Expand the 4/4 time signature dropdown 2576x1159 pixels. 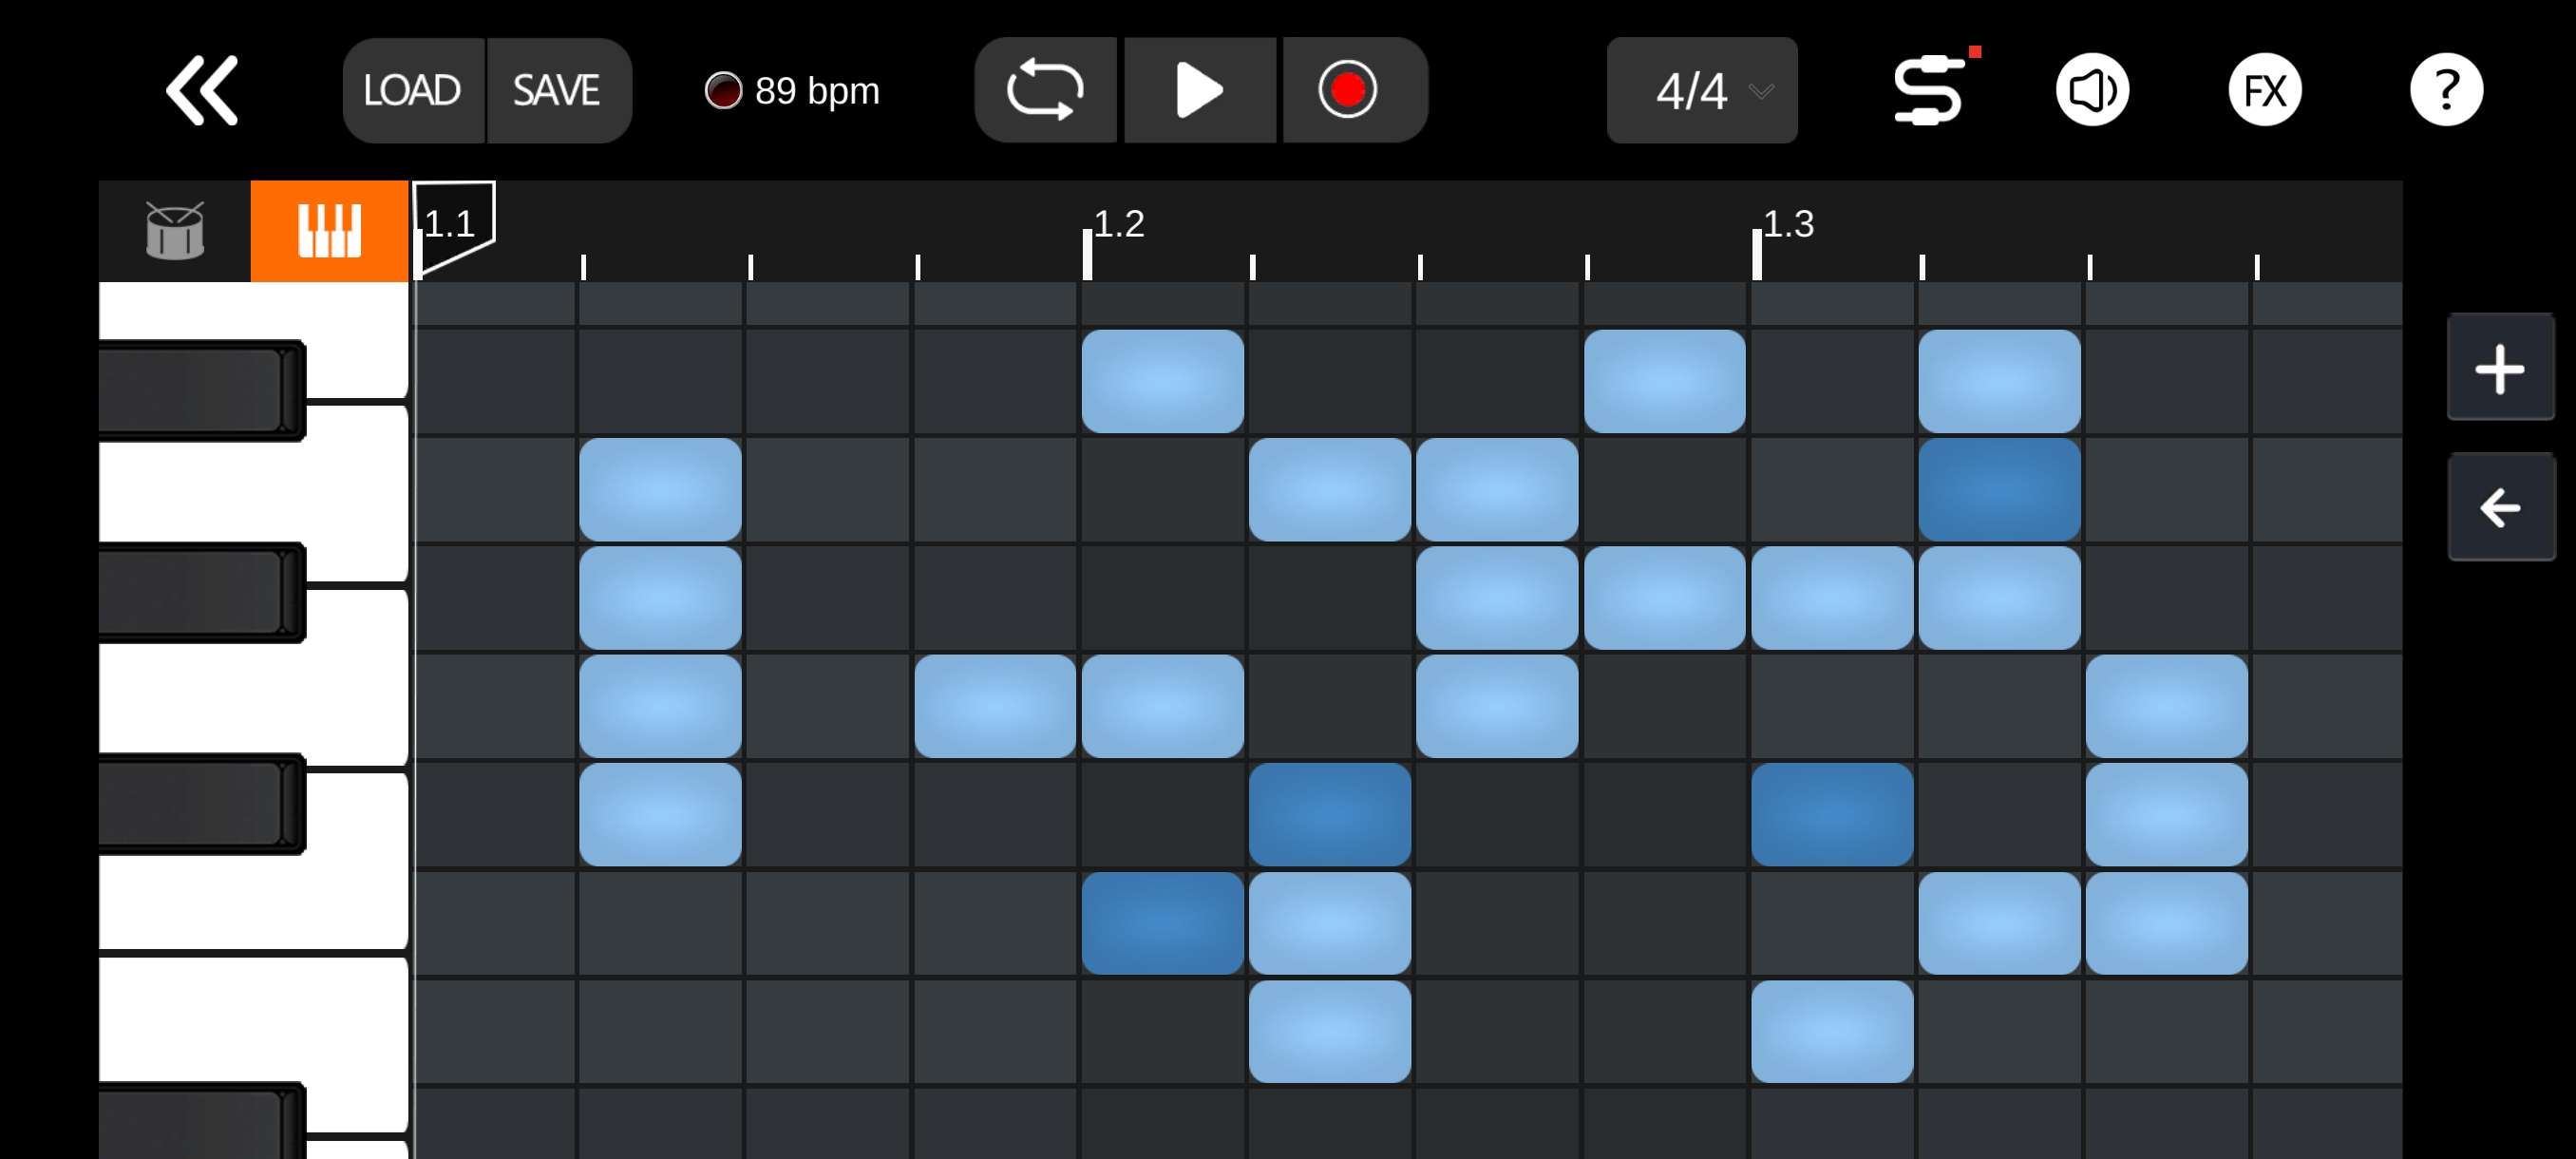click(x=1701, y=90)
